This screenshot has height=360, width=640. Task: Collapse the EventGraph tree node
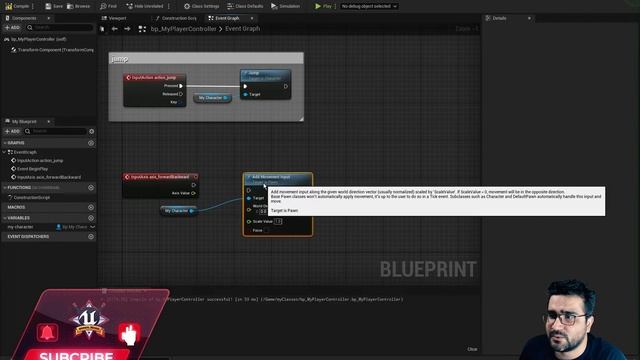(x=4, y=152)
